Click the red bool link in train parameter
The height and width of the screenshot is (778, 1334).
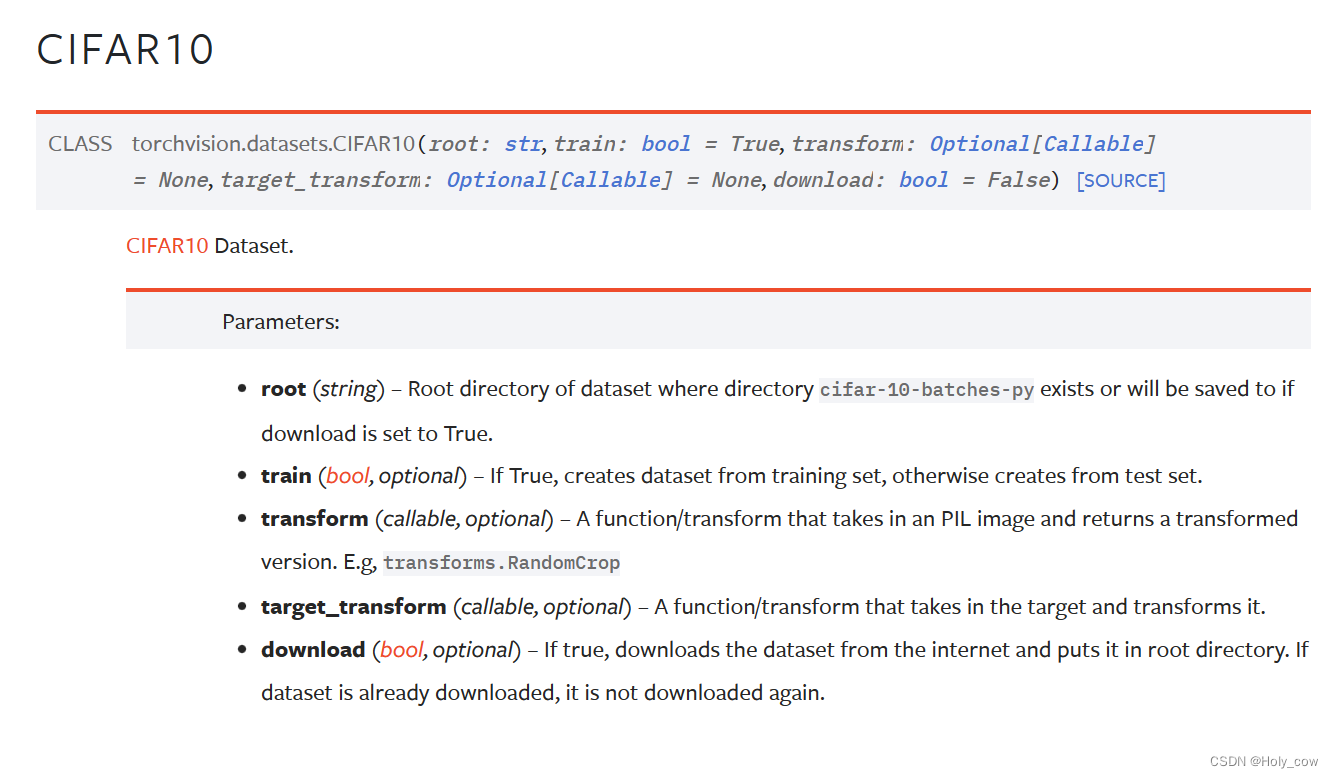348,476
